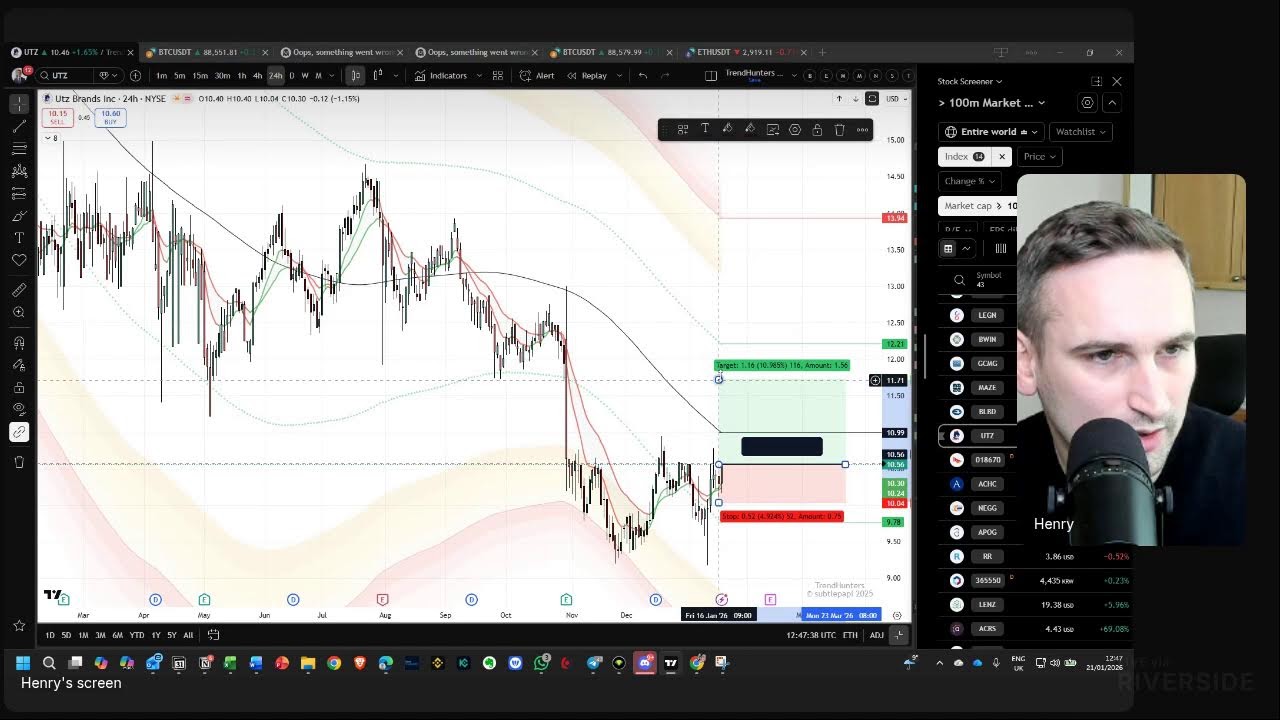Switch to the first BTCUSDT browser tab
The image size is (1280, 720).
coord(203,52)
